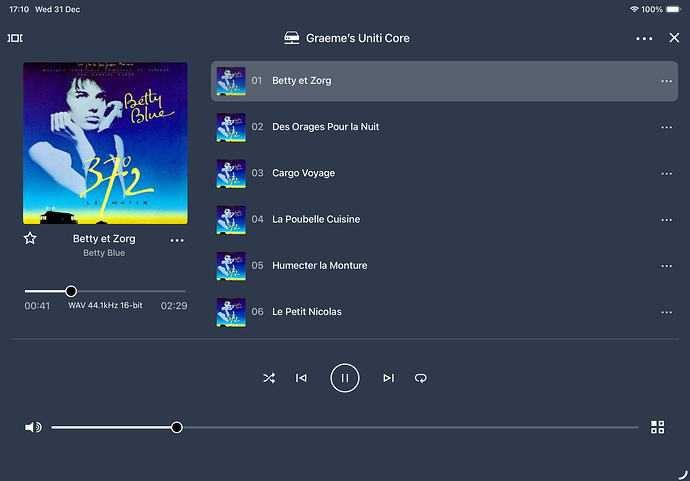690x481 pixels.
Task: Open more options in the header
Action: pos(643,38)
